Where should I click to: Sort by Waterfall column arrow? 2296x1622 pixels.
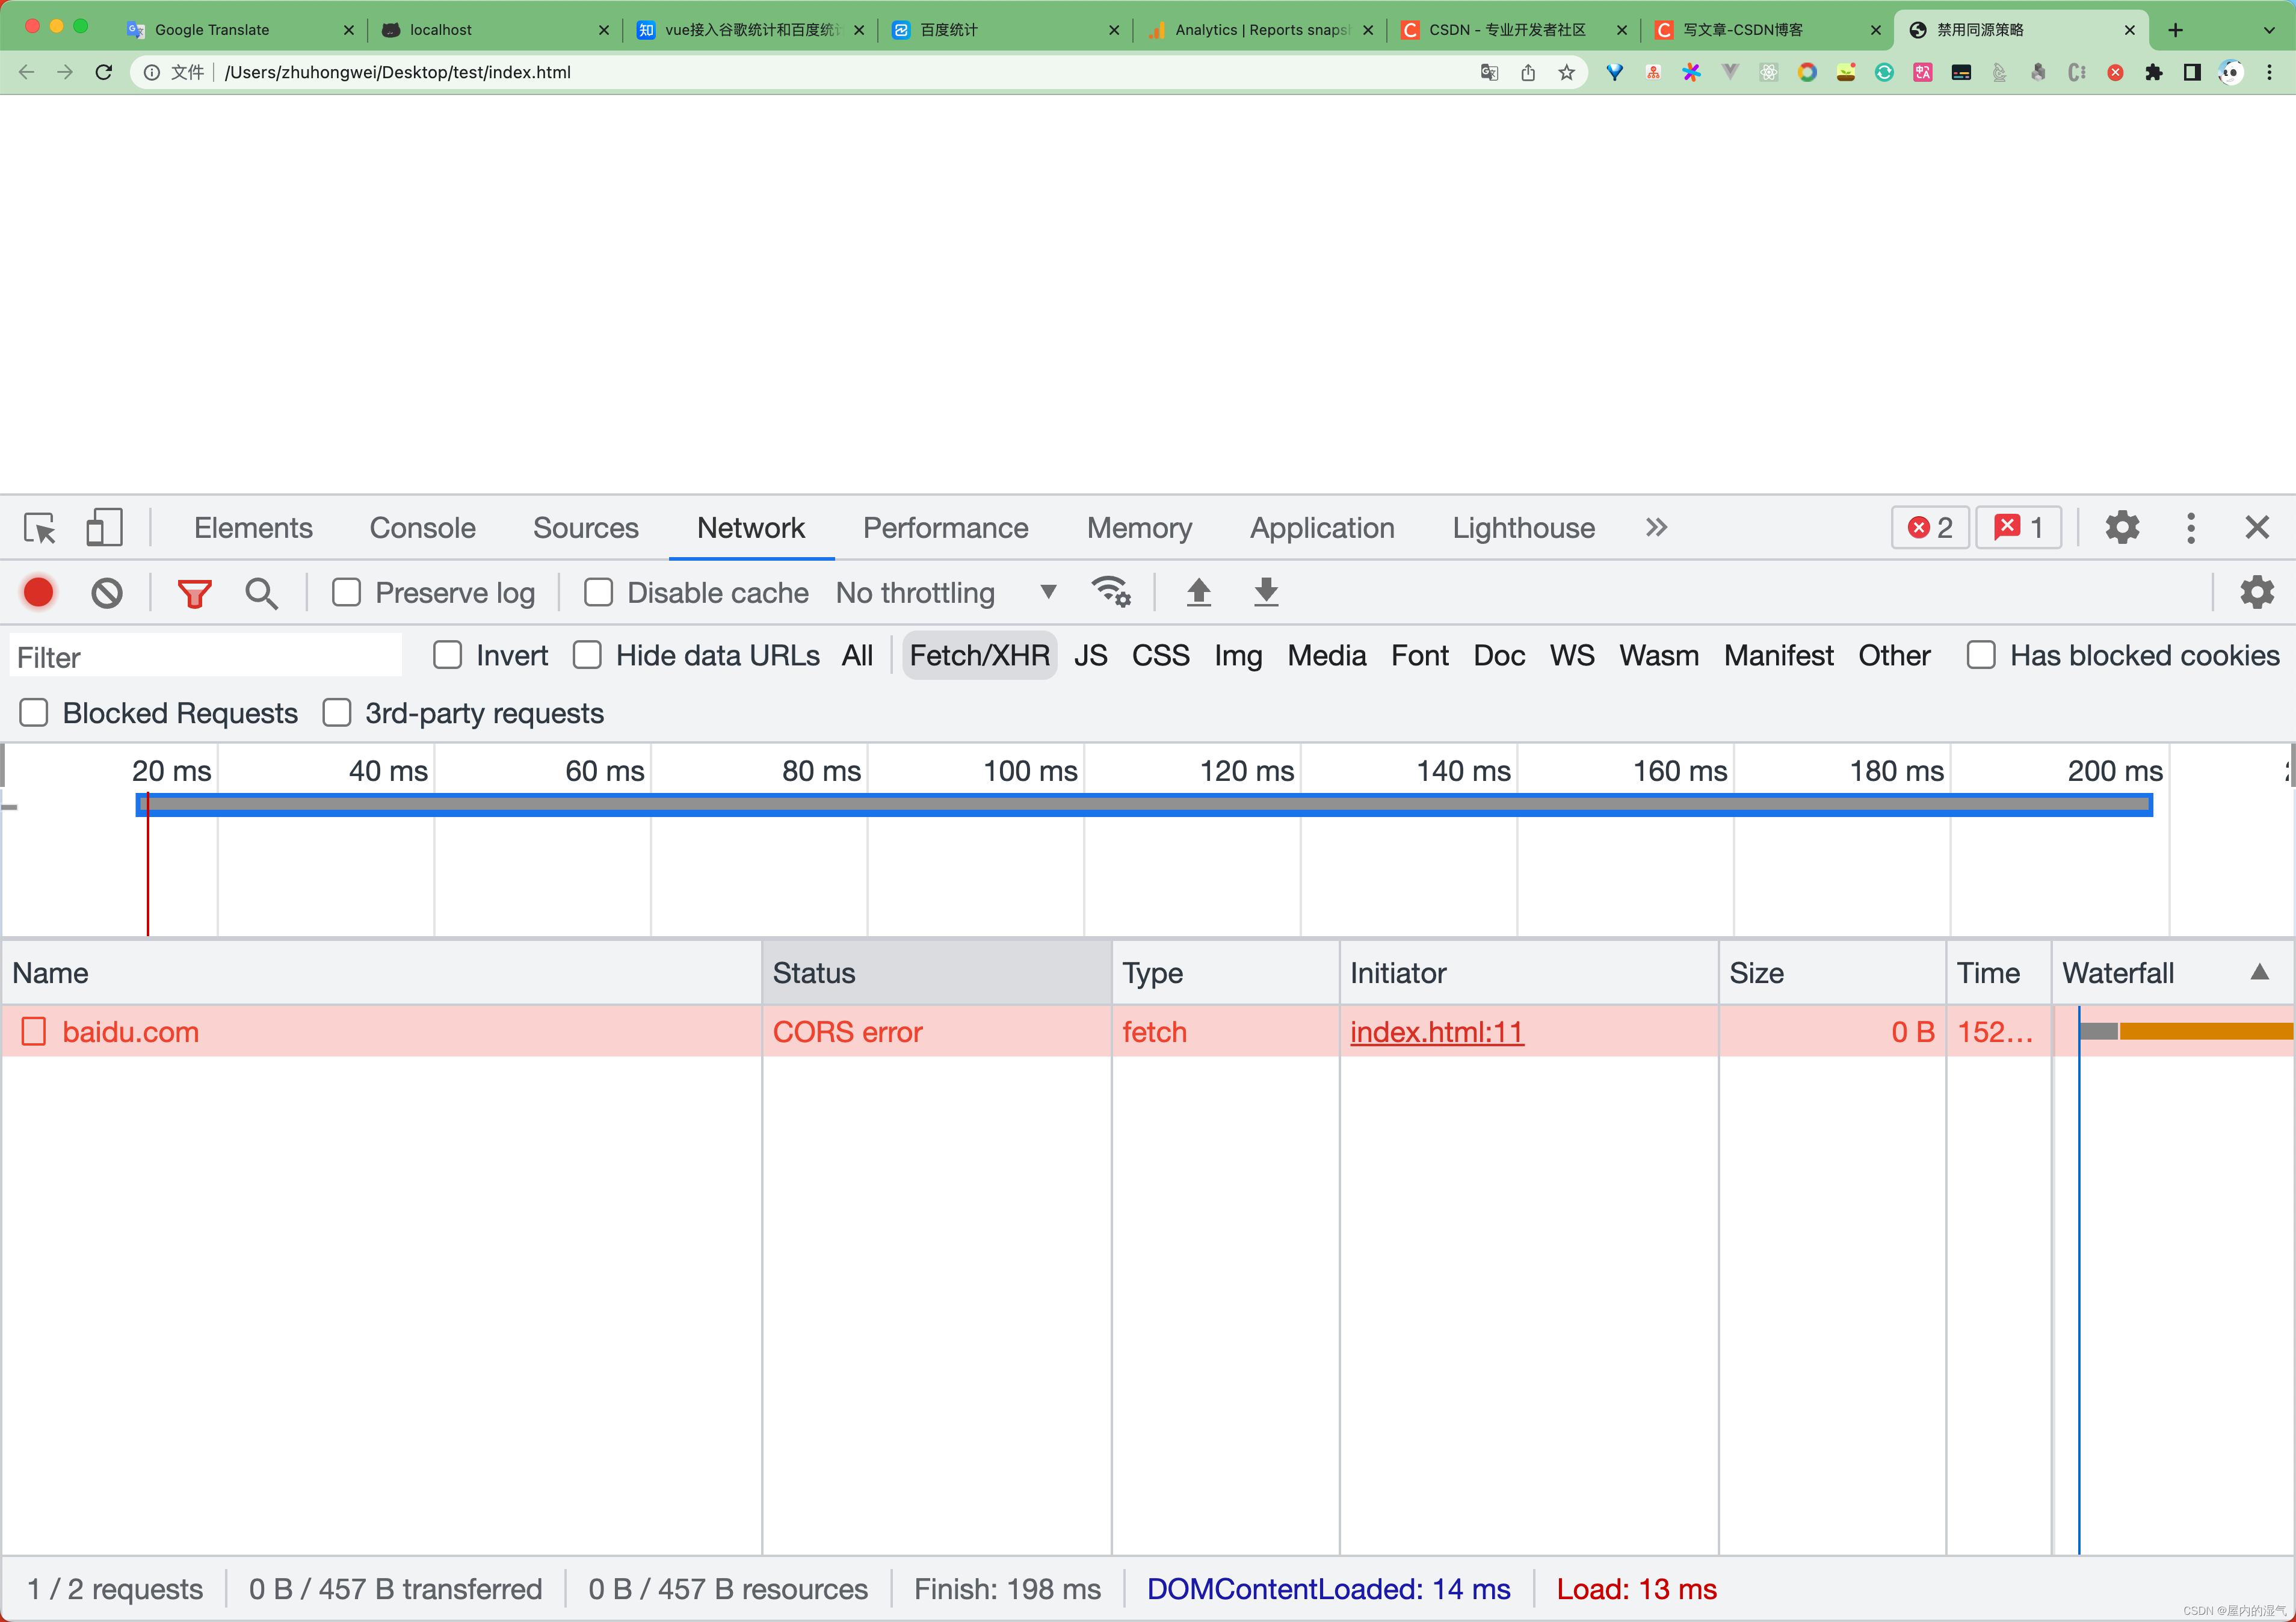coord(2259,972)
